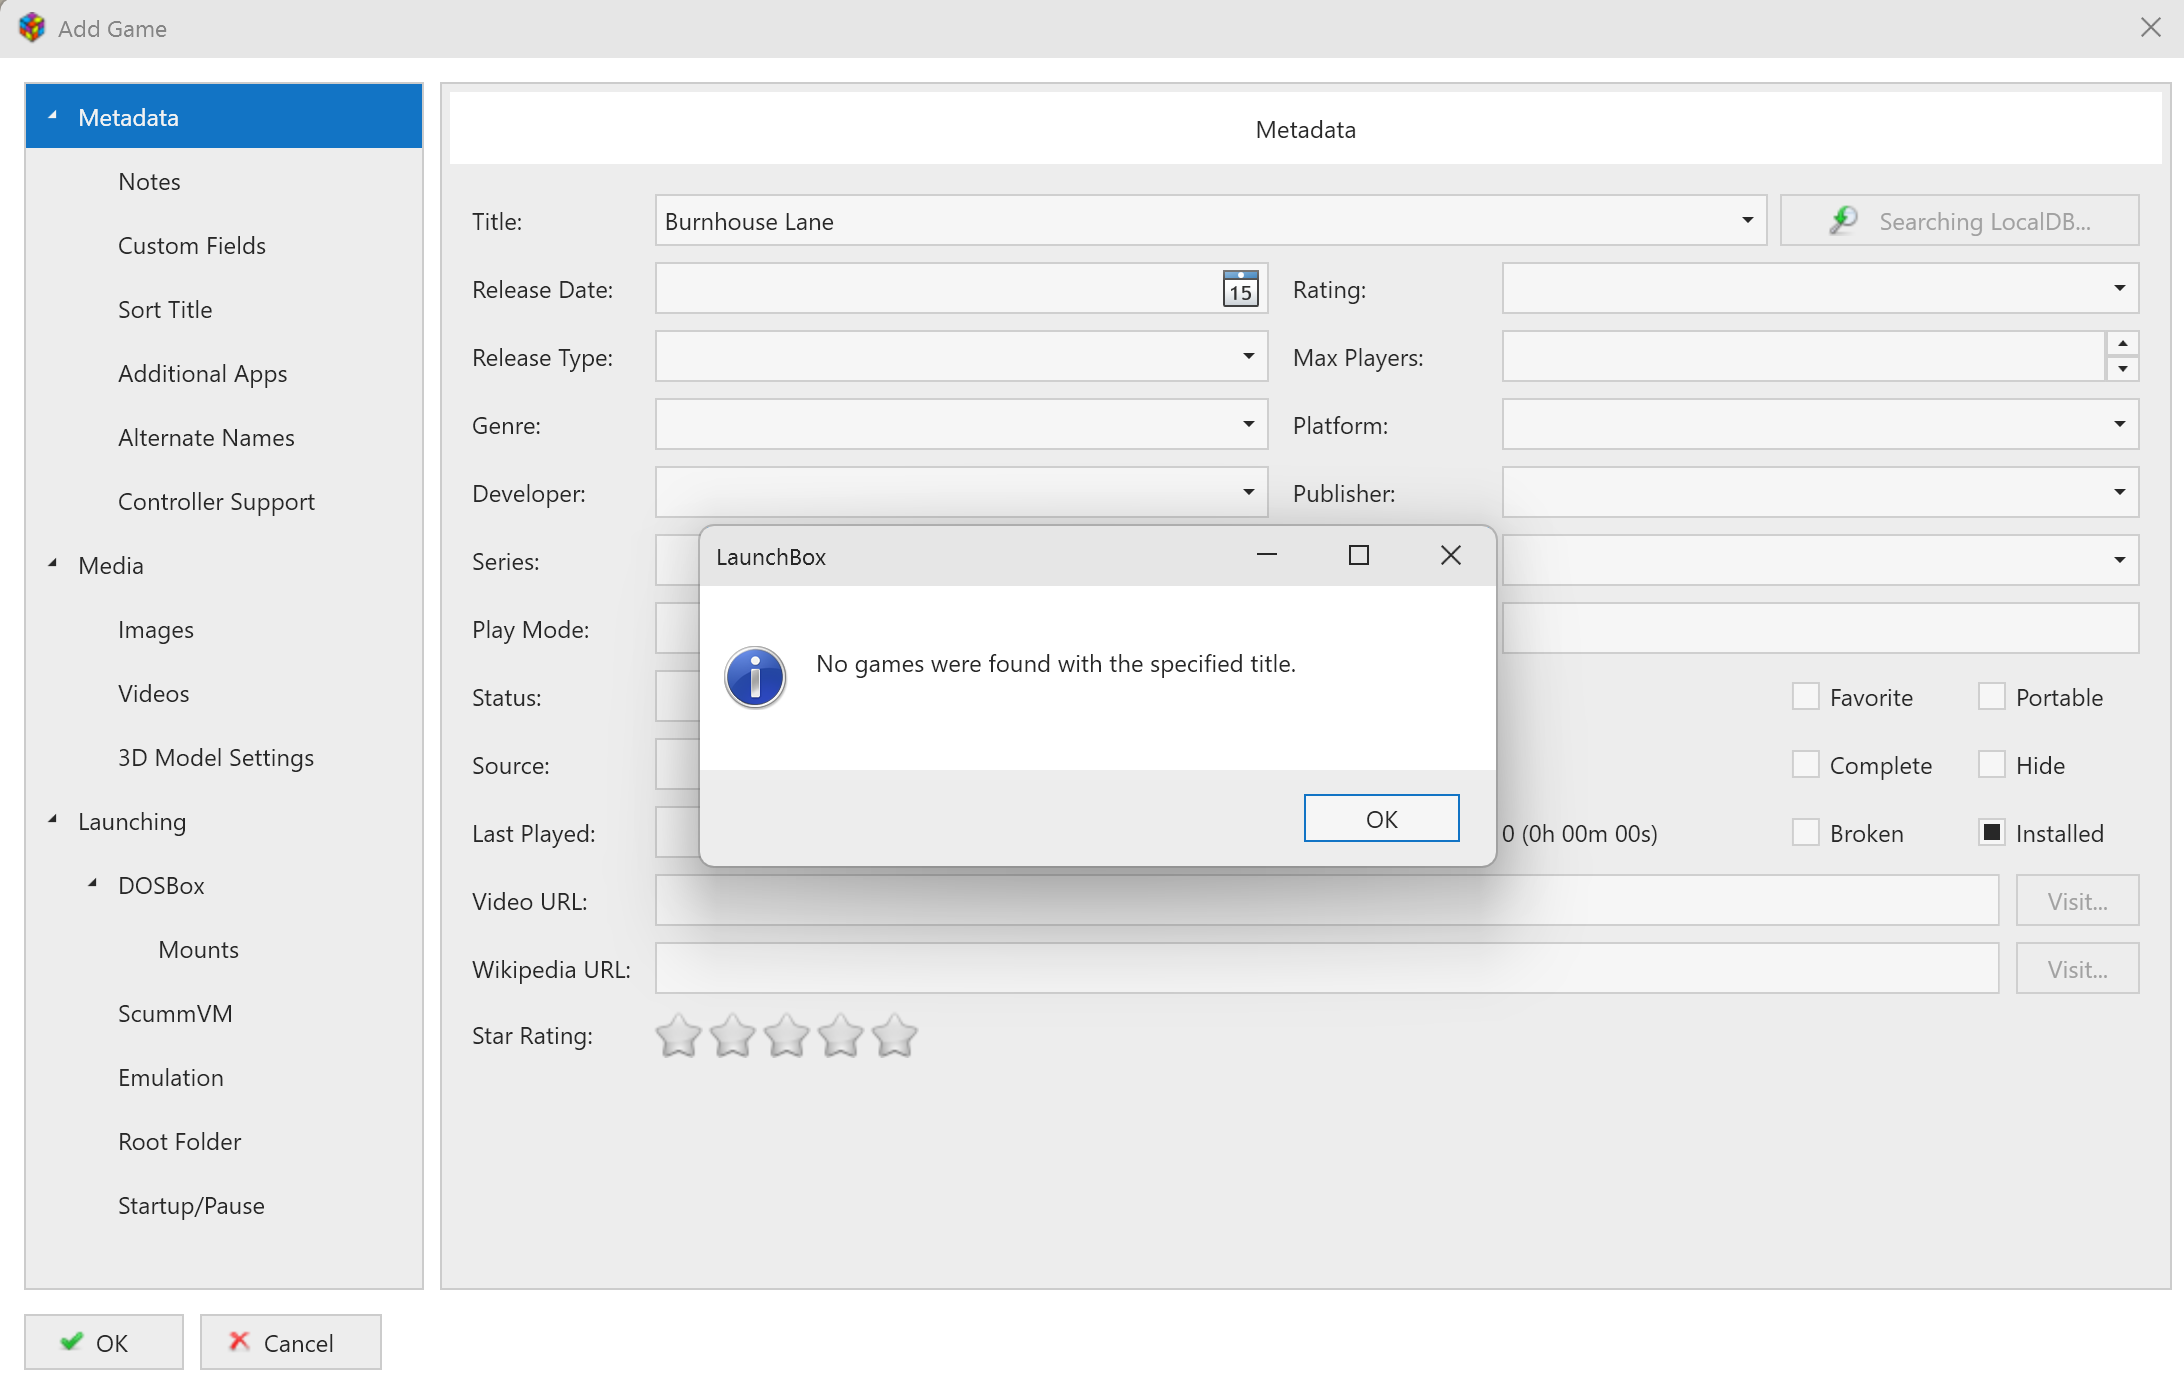2184x1380 pixels.
Task: Open the Release Type dropdown
Action: point(1249,357)
